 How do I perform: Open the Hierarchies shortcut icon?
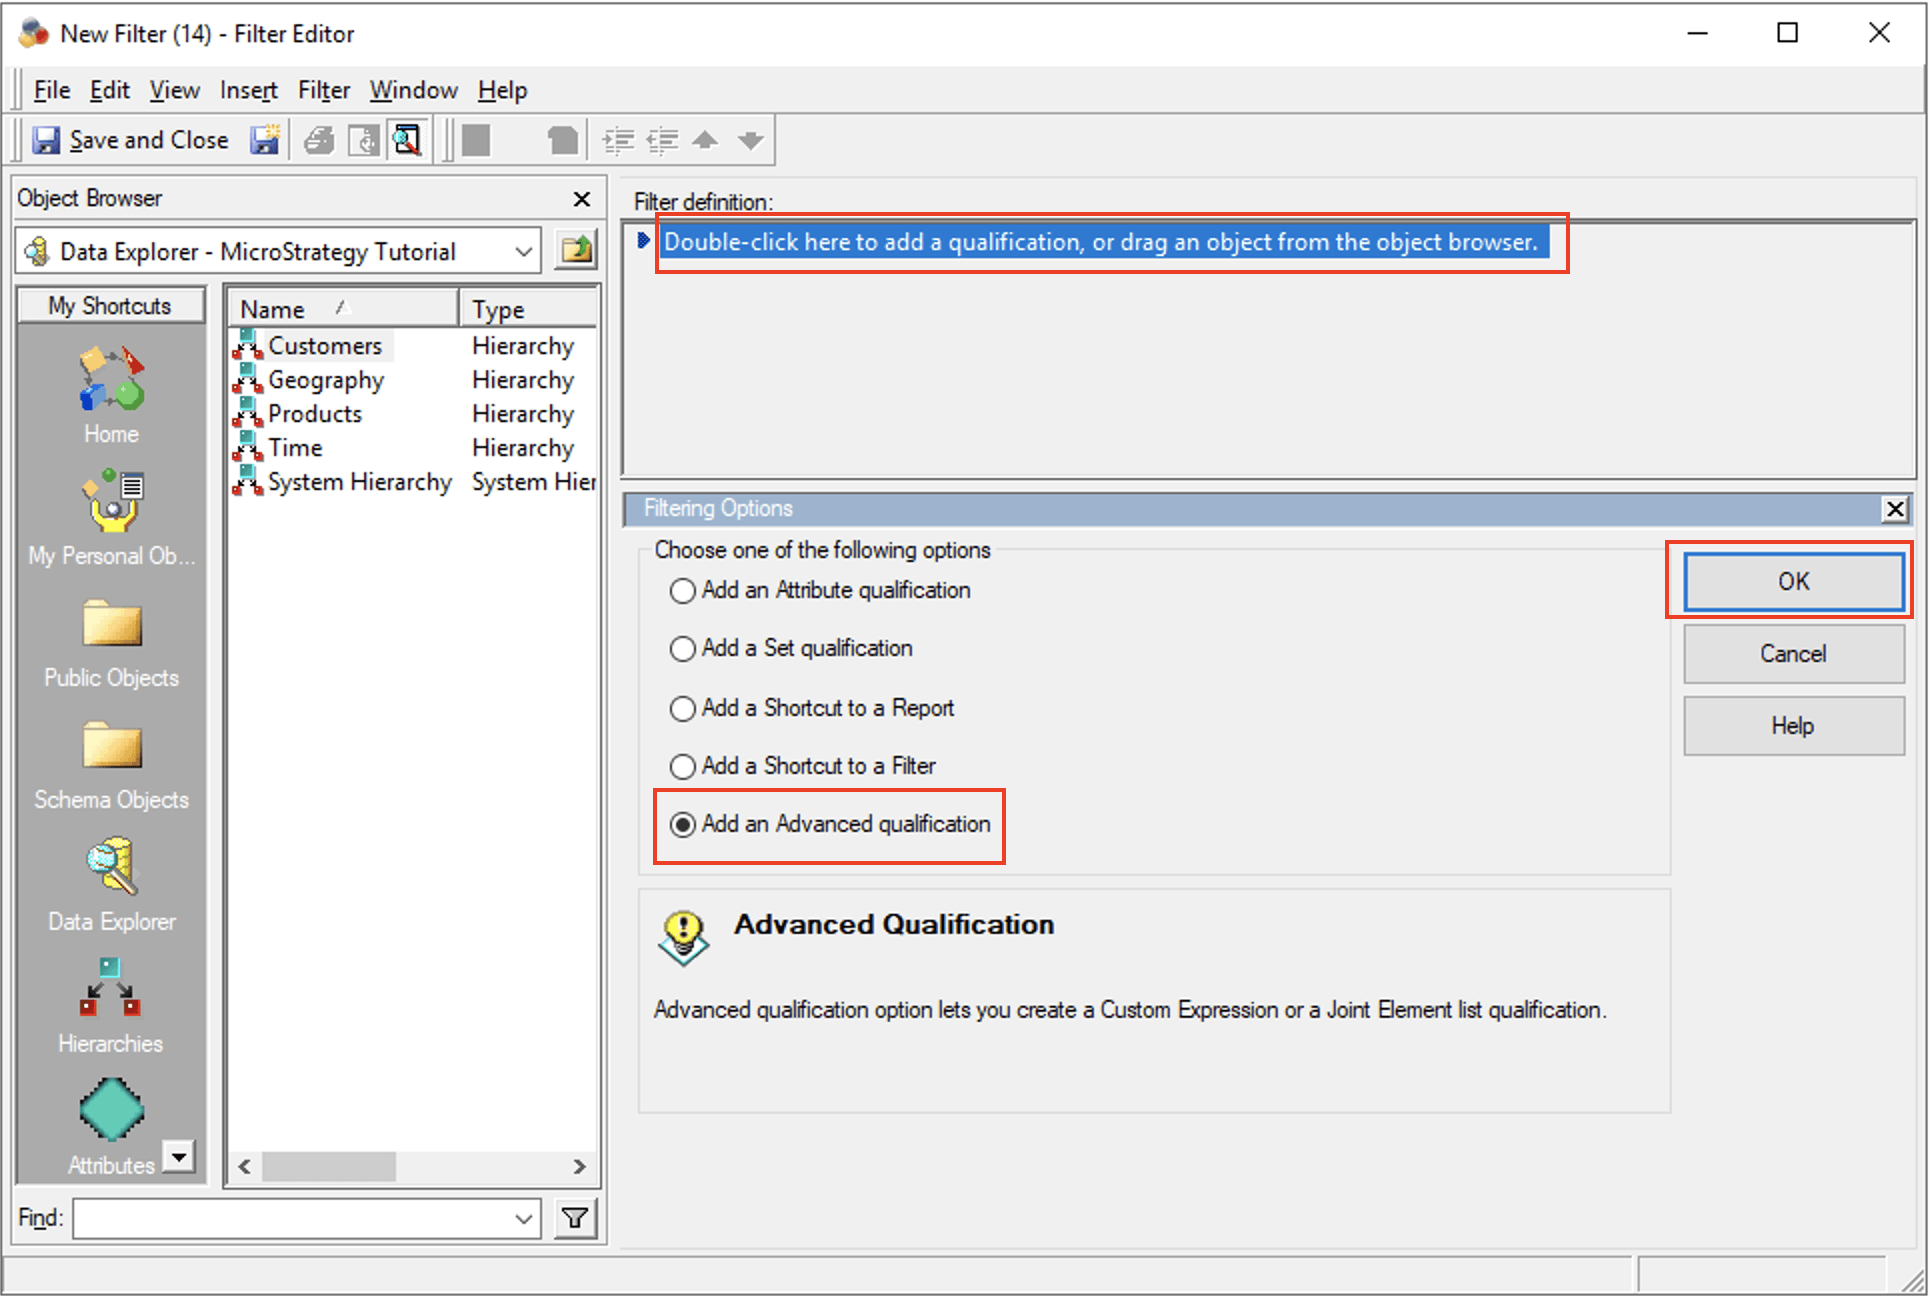111,988
